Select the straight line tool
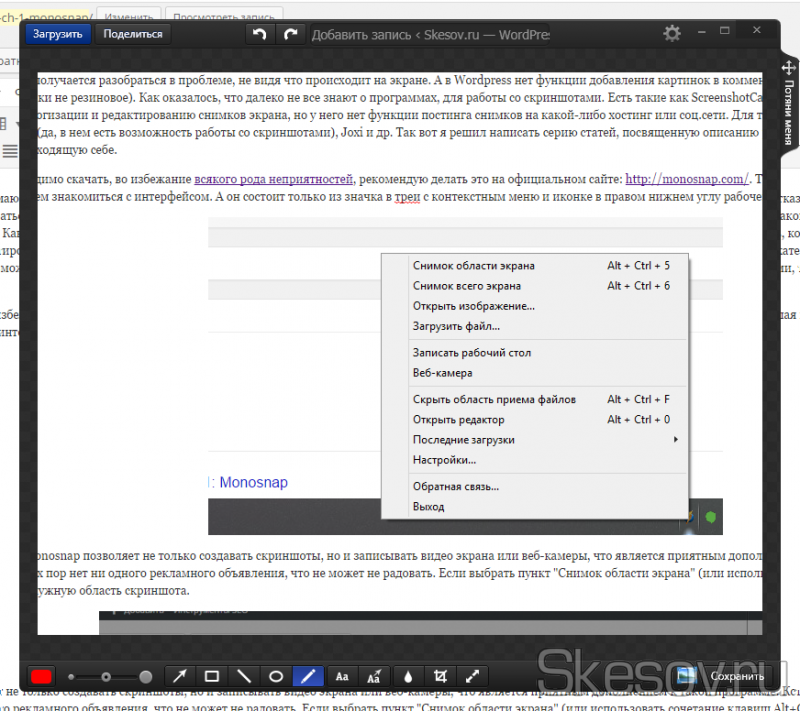Image resolution: width=800 pixels, height=711 pixels. (x=244, y=676)
